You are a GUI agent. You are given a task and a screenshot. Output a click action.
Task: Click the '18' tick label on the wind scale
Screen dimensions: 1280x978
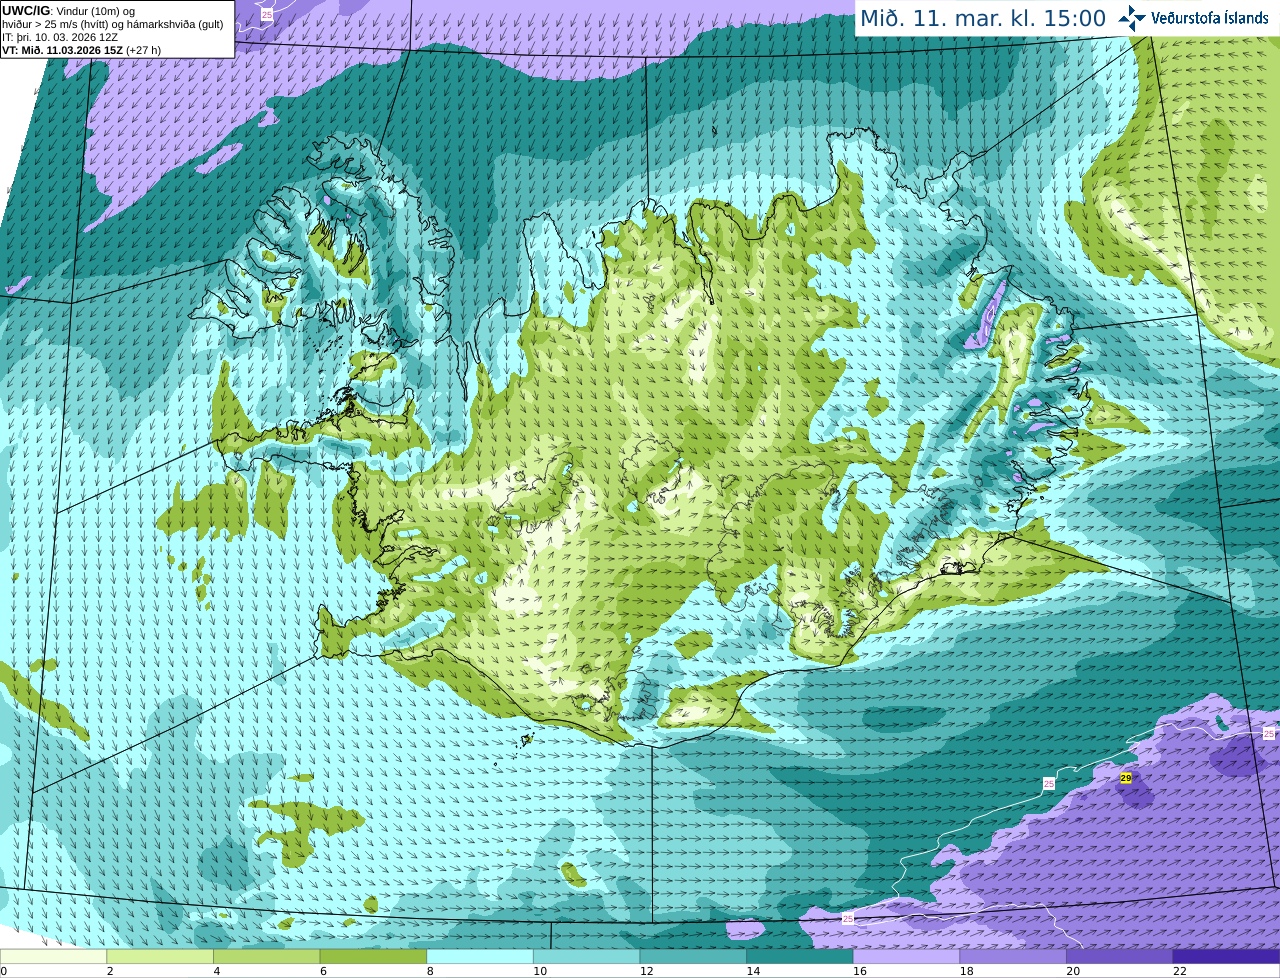(x=966, y=971)
